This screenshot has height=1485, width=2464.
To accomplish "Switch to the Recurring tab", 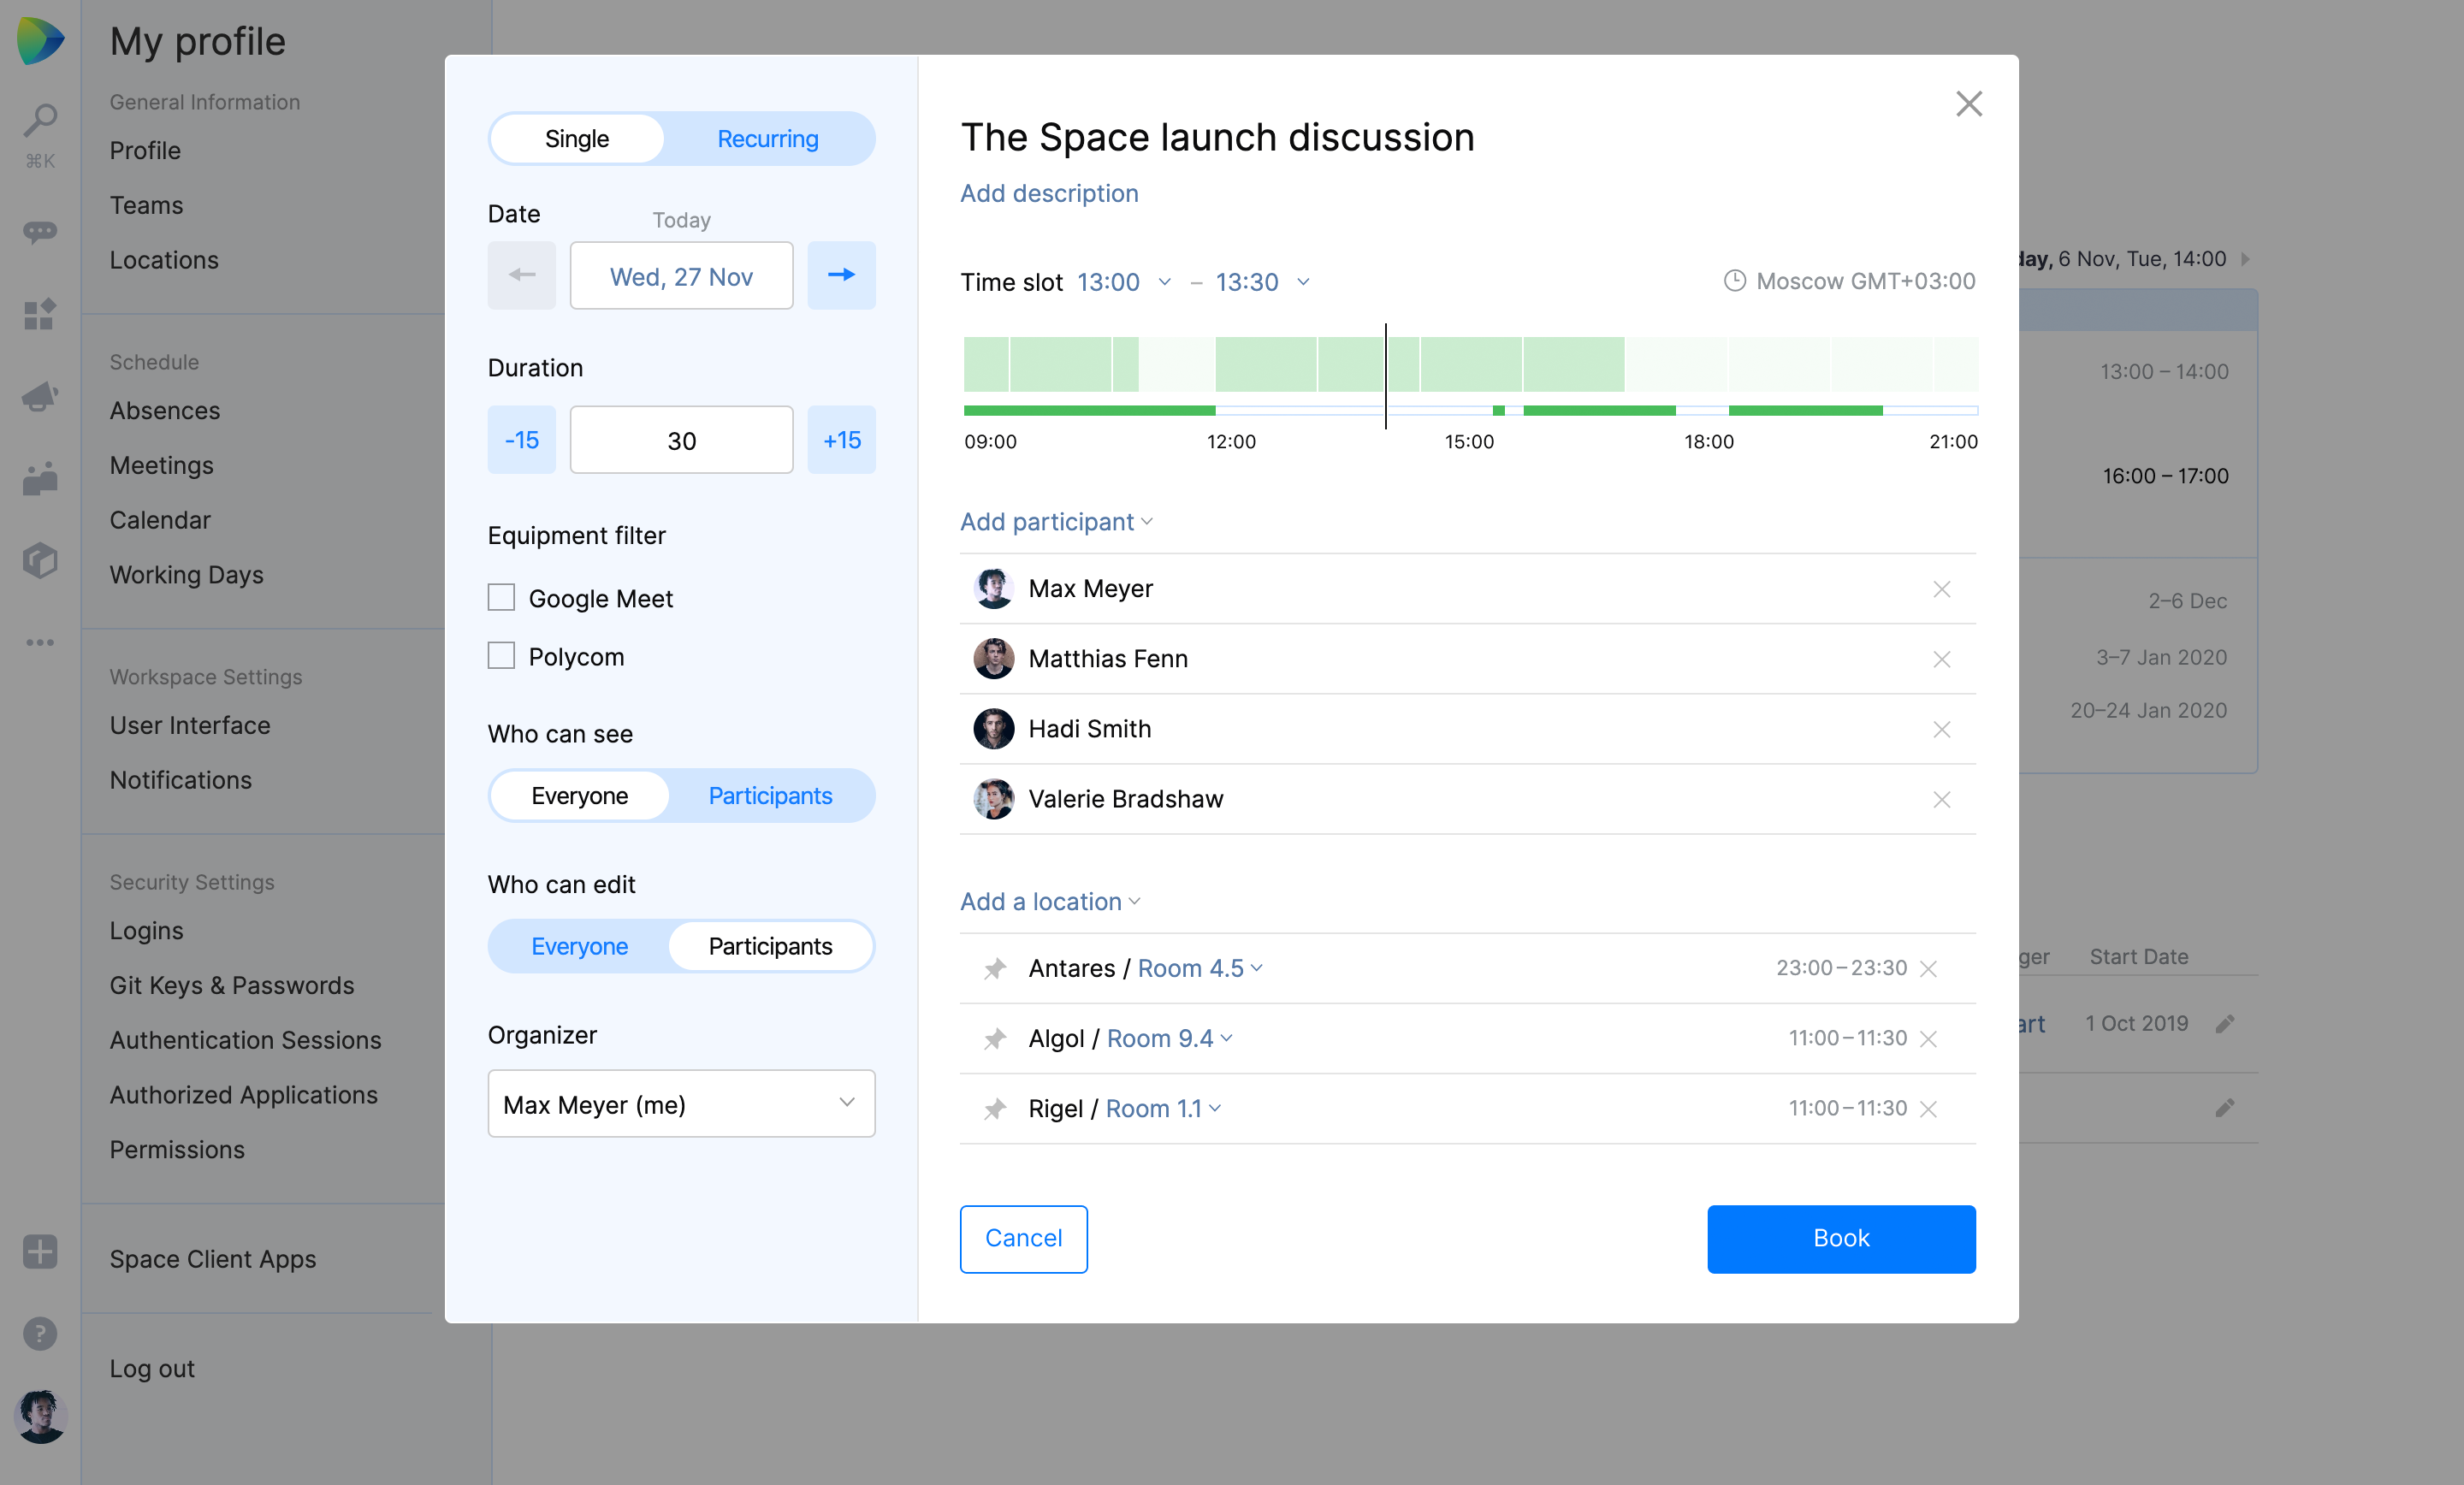I will click(x=767, y=139).
